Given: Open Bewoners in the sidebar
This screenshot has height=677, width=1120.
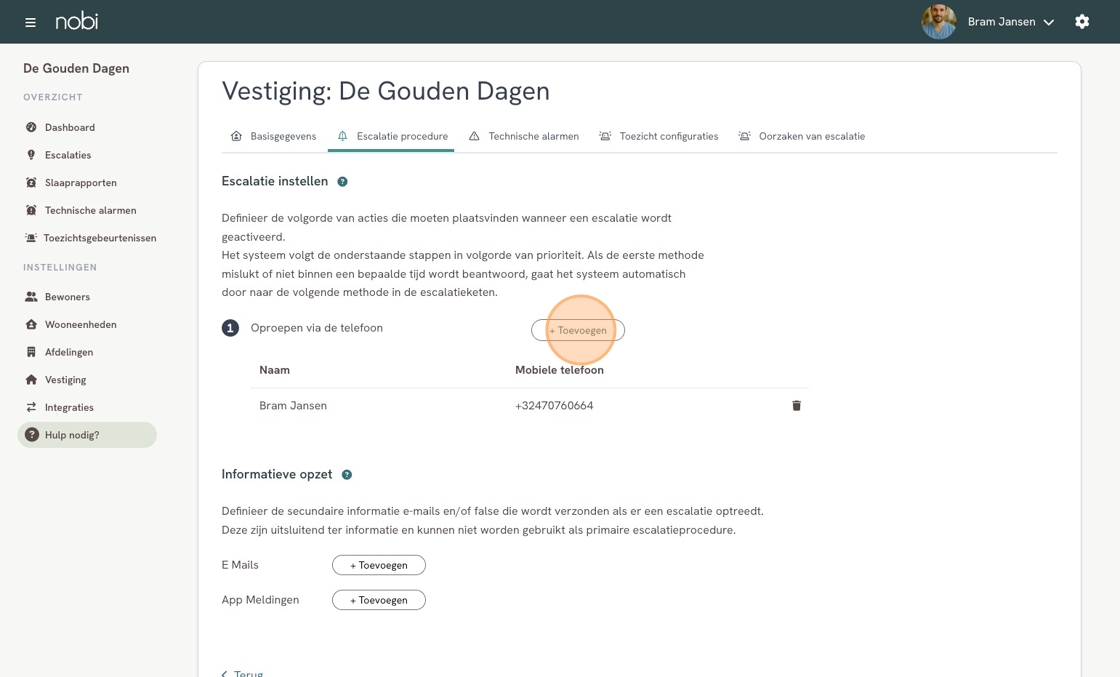Looking at the screenshot, I should click(67, 297).
